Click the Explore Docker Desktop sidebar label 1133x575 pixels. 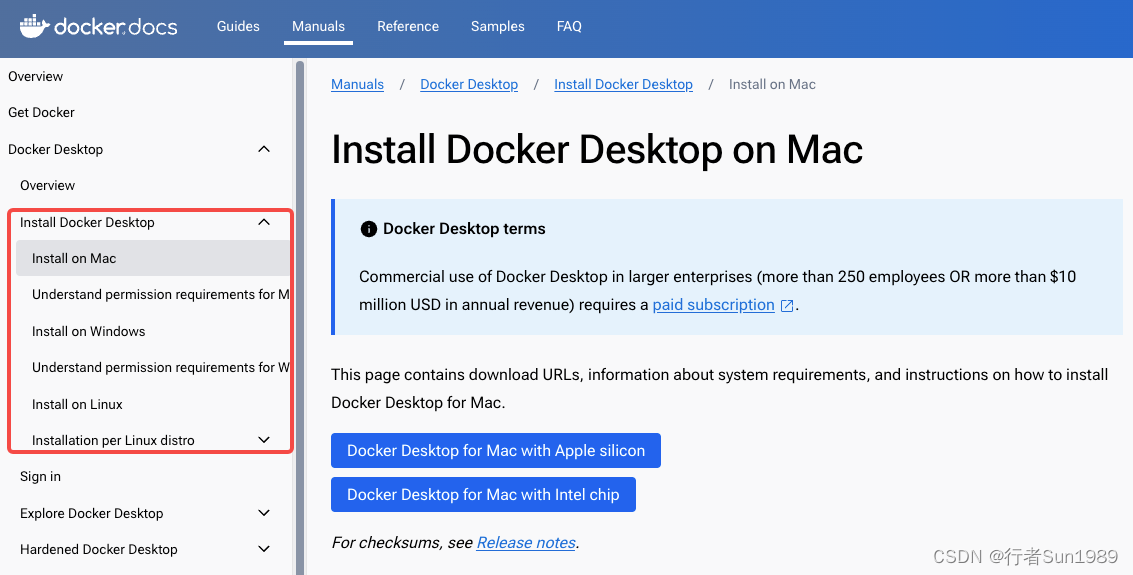[91, 514]
